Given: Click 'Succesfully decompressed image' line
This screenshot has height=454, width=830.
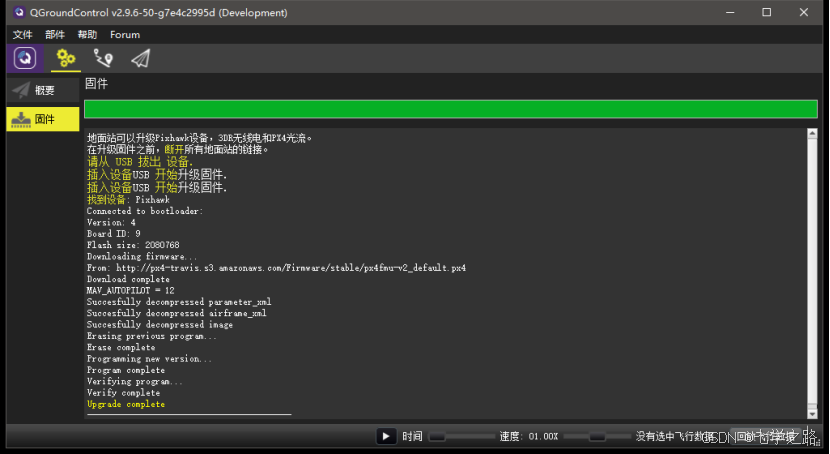Looking at the screenshot, I should click(x=160, y=324).
